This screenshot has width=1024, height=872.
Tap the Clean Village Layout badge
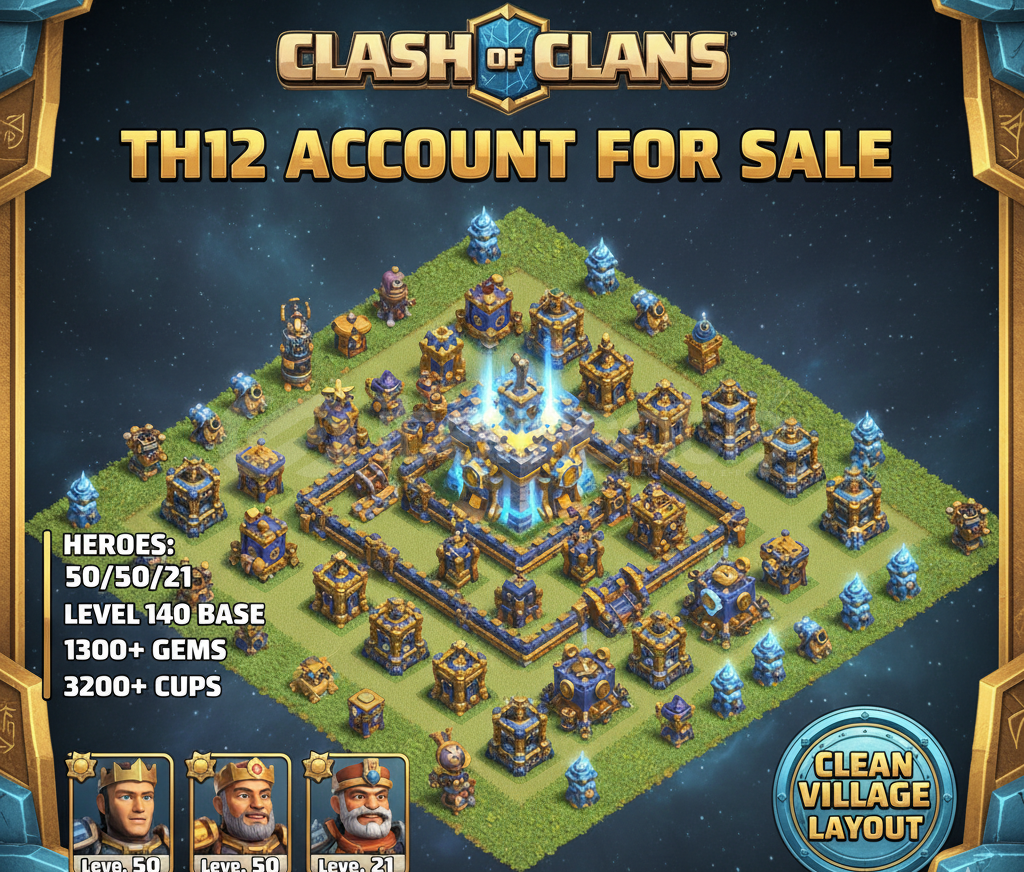[x=865, y=795]
